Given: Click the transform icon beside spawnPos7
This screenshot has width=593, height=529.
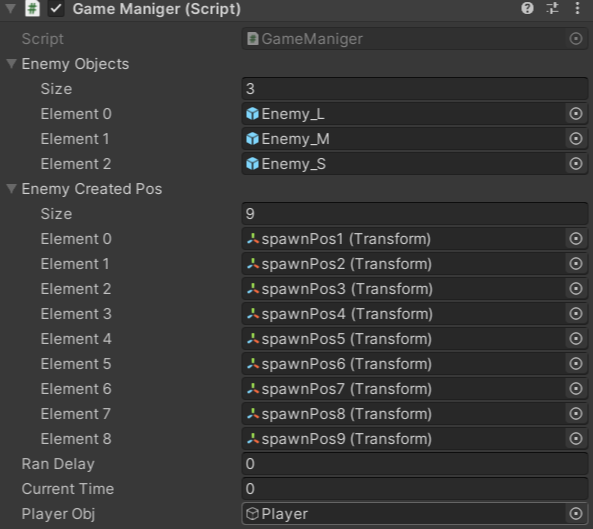Looking at the screenshot, I should coord(253,388).
